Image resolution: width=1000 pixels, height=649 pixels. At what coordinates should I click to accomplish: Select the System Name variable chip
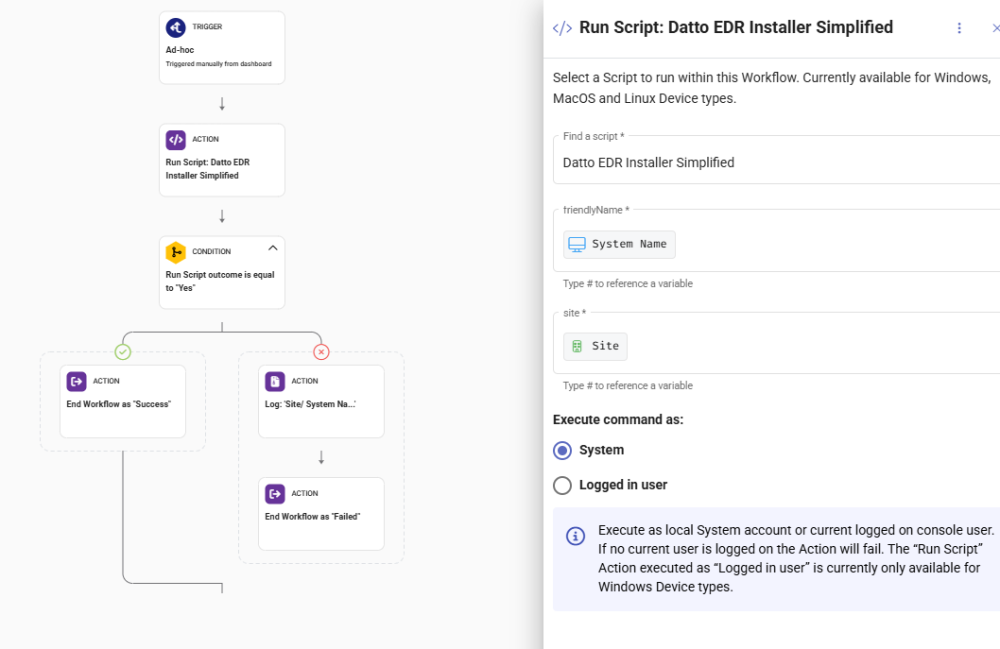tap(619, 244)
